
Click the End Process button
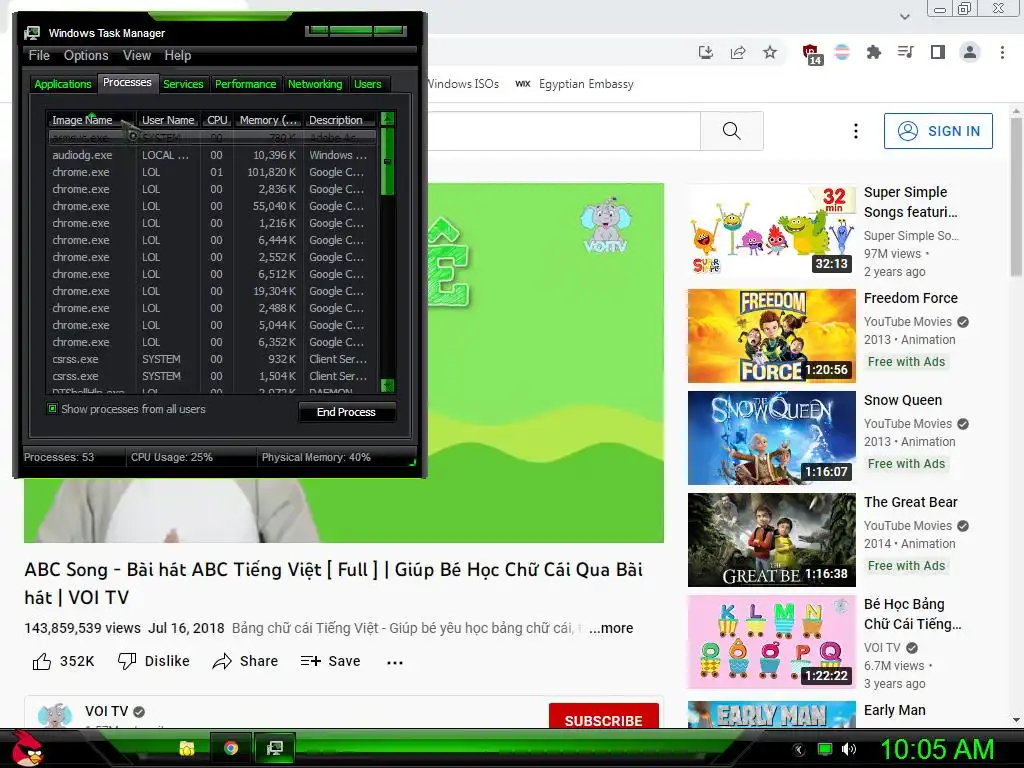346,412
